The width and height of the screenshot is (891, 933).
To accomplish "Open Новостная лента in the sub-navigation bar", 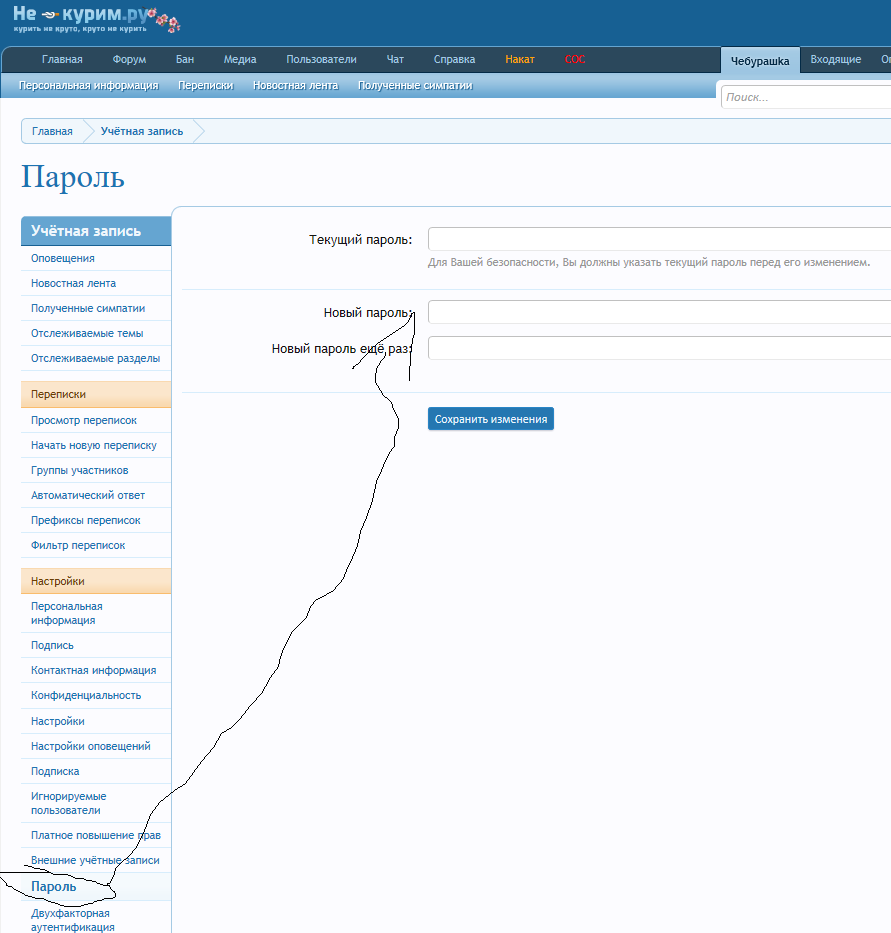I will (x=295, y=86).
